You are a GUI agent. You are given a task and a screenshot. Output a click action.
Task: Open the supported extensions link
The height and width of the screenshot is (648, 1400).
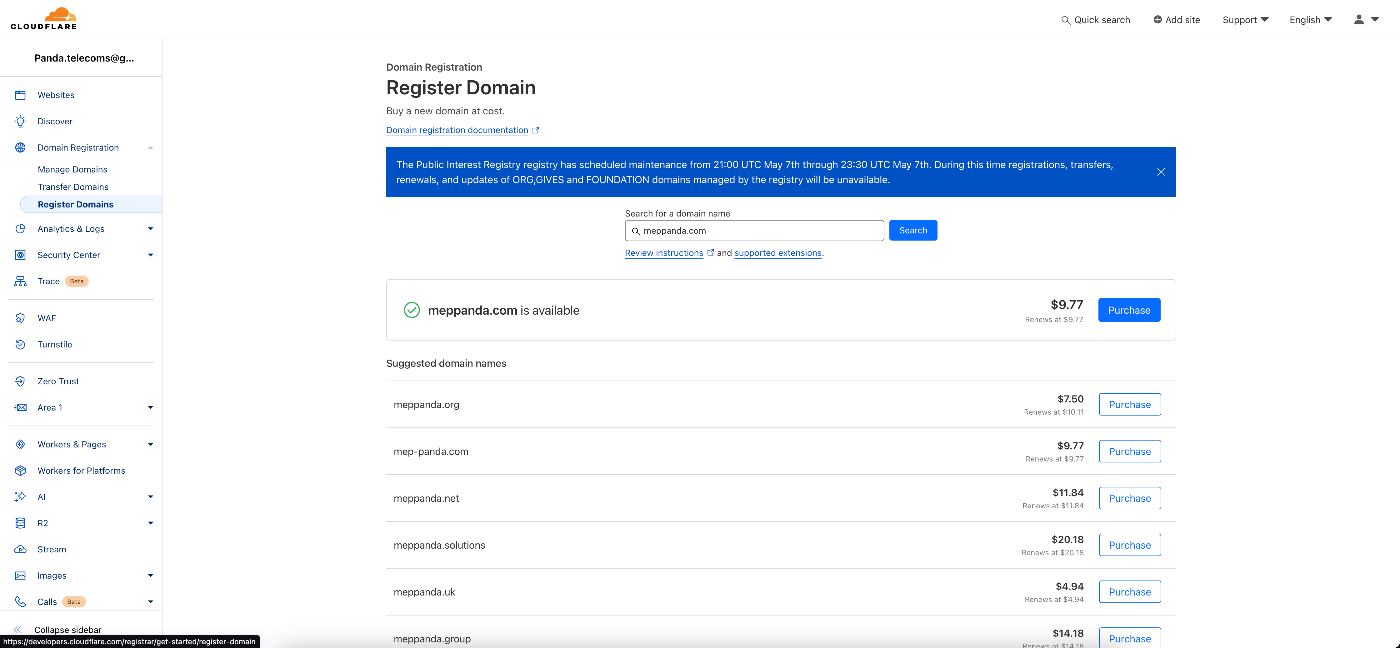point(778,253)
